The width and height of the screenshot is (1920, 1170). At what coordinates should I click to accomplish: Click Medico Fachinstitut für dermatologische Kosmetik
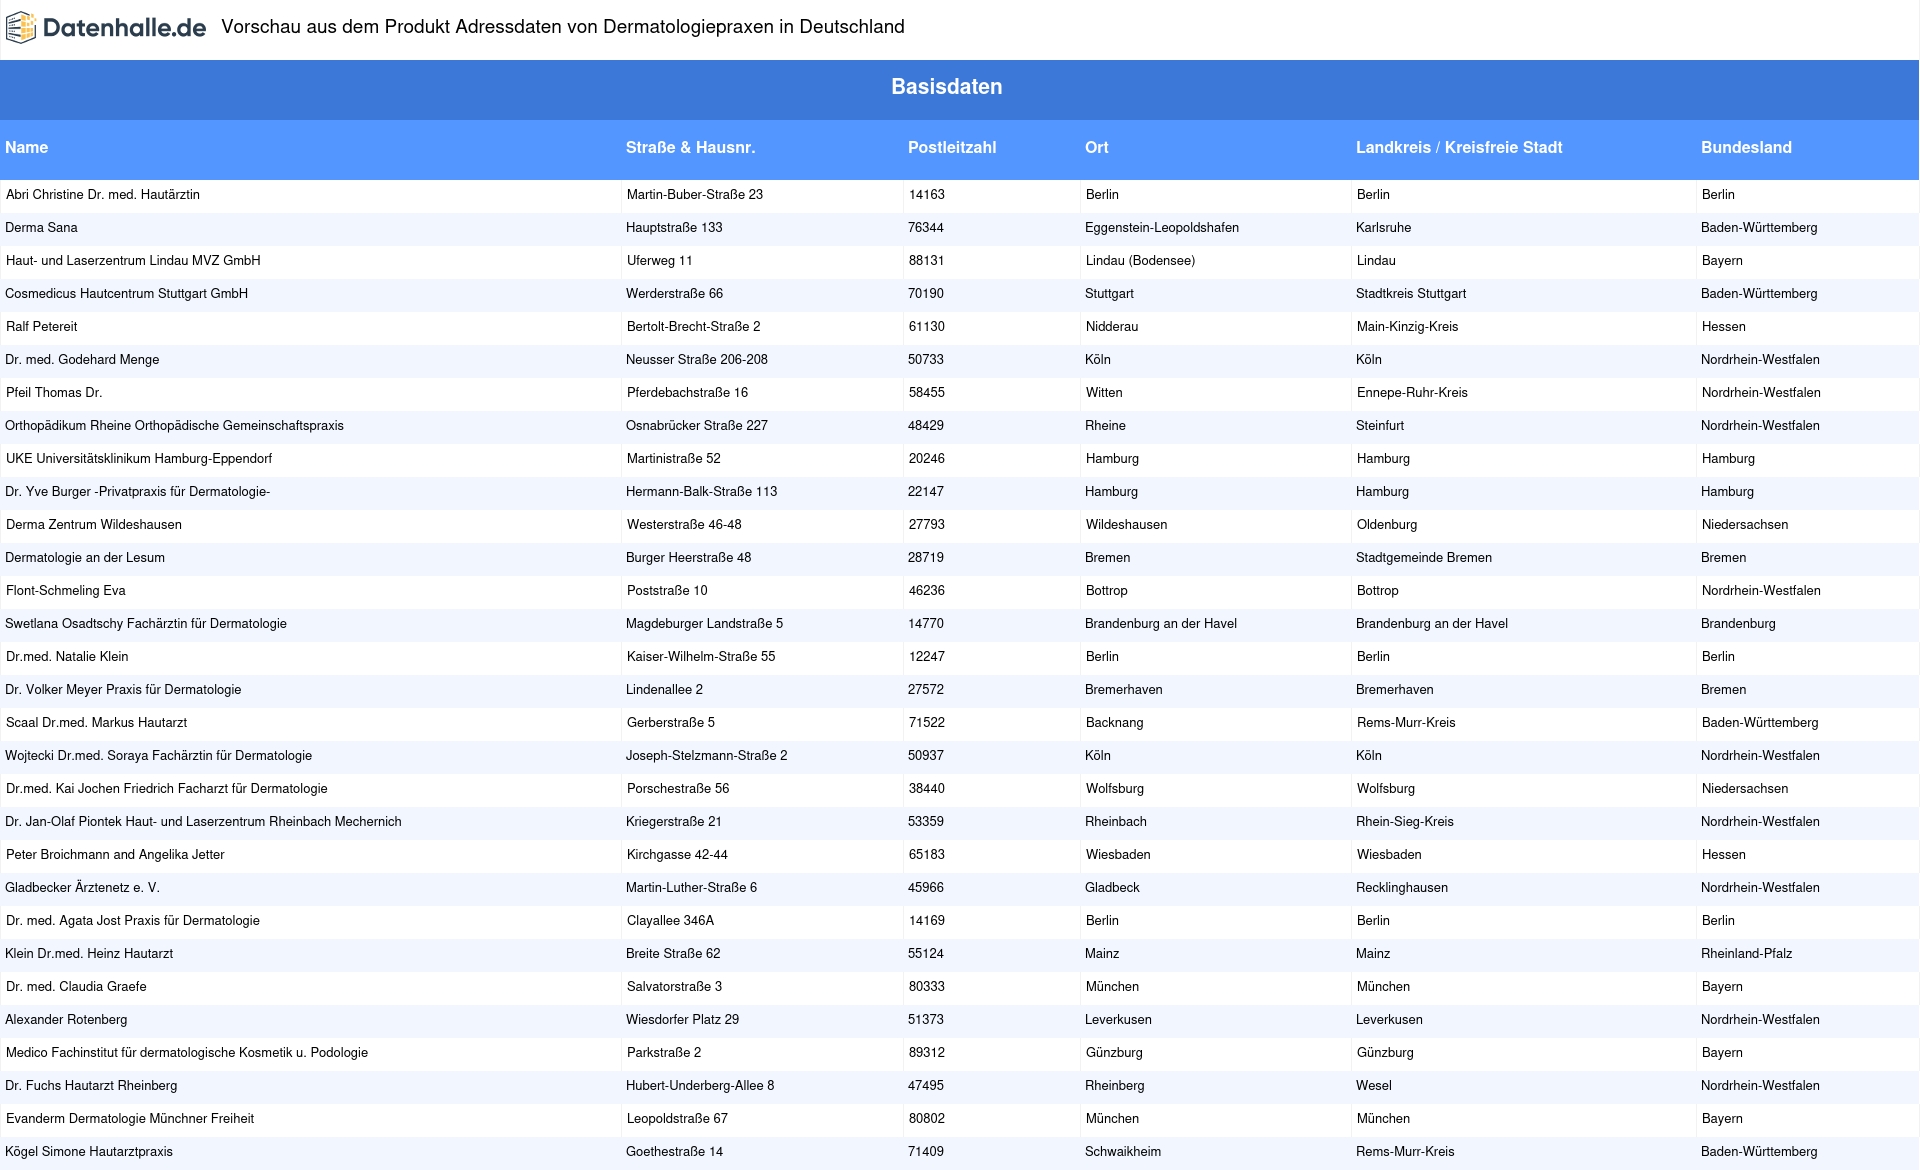coord(187,1053)
